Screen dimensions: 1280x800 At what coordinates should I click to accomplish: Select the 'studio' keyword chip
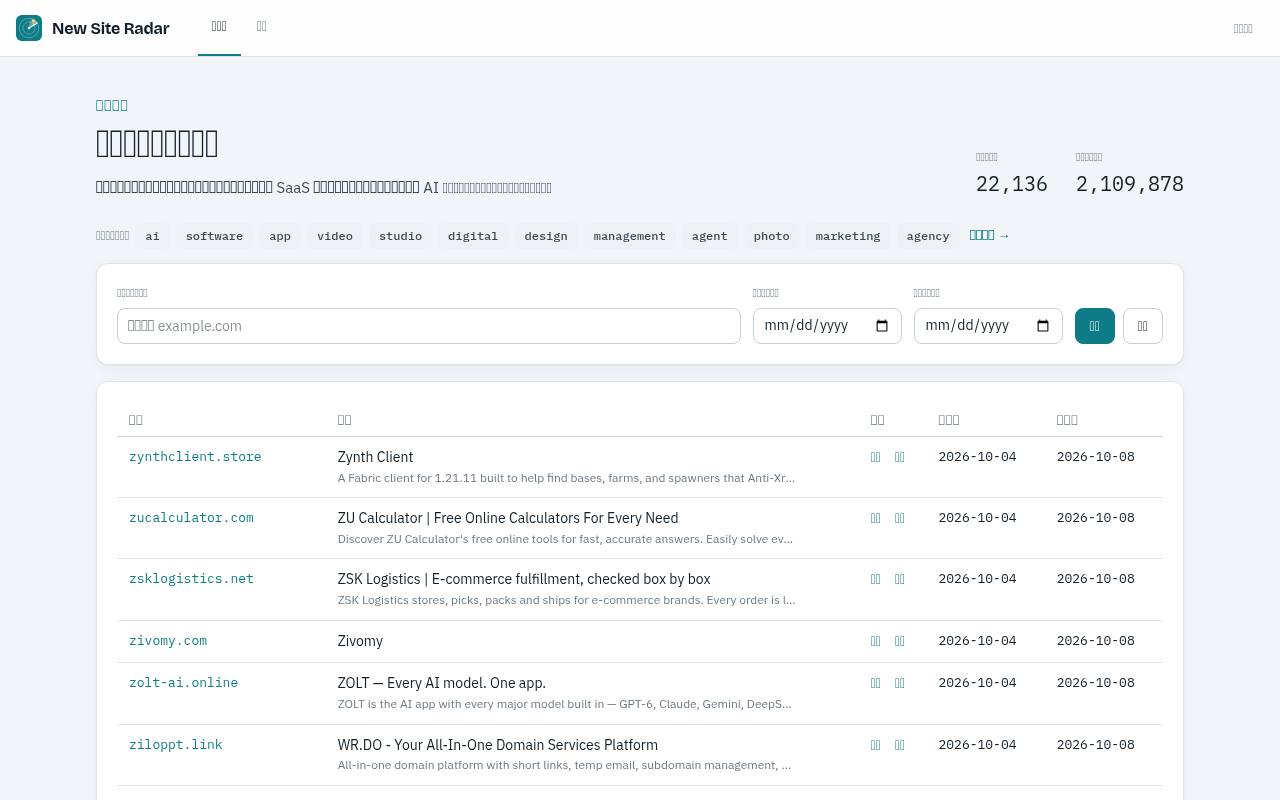click(x=400, y=236)
